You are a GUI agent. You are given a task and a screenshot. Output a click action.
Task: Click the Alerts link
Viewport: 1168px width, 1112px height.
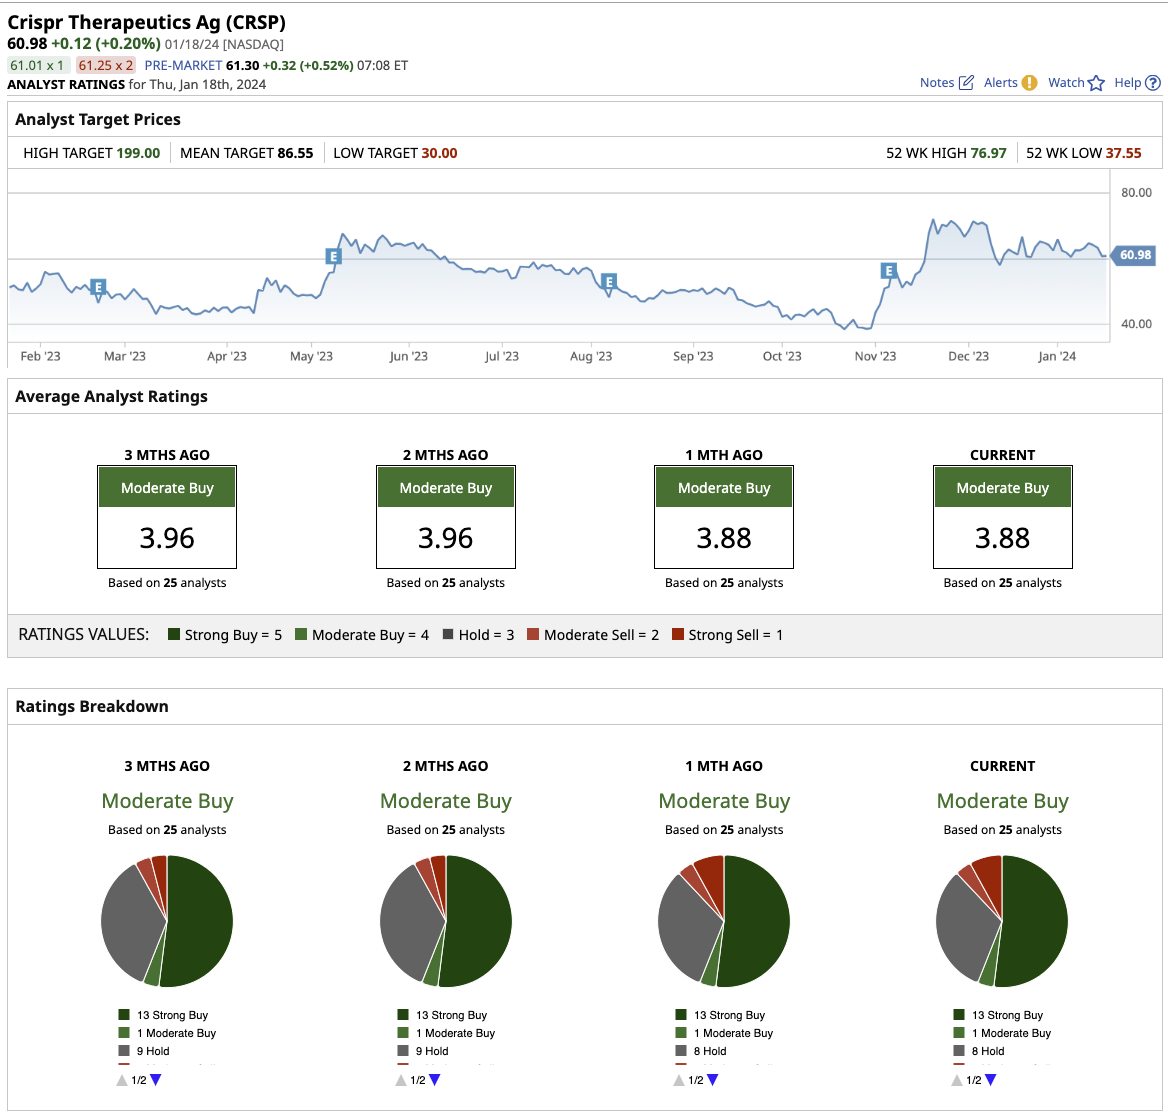pyautogui.click(x=1000, y=83)
